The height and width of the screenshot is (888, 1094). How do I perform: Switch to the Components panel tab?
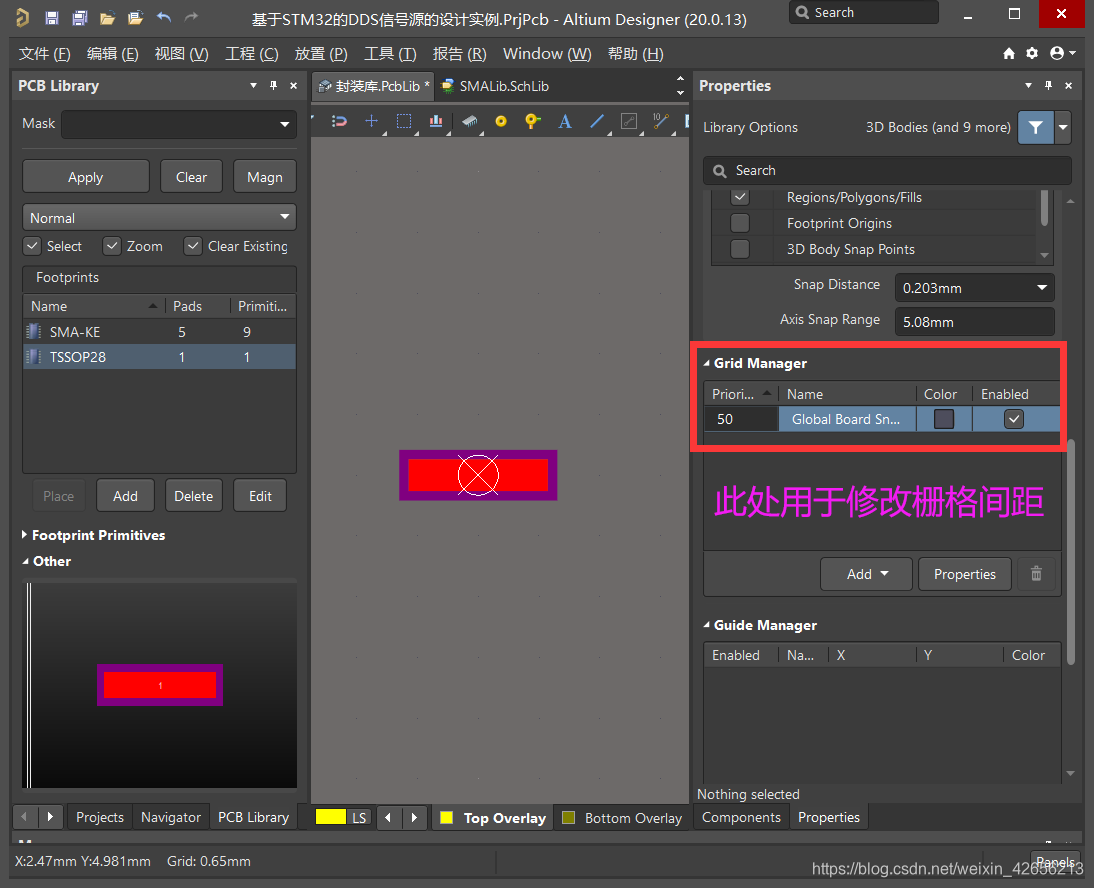pyautogui.click(x=741, y=817)
